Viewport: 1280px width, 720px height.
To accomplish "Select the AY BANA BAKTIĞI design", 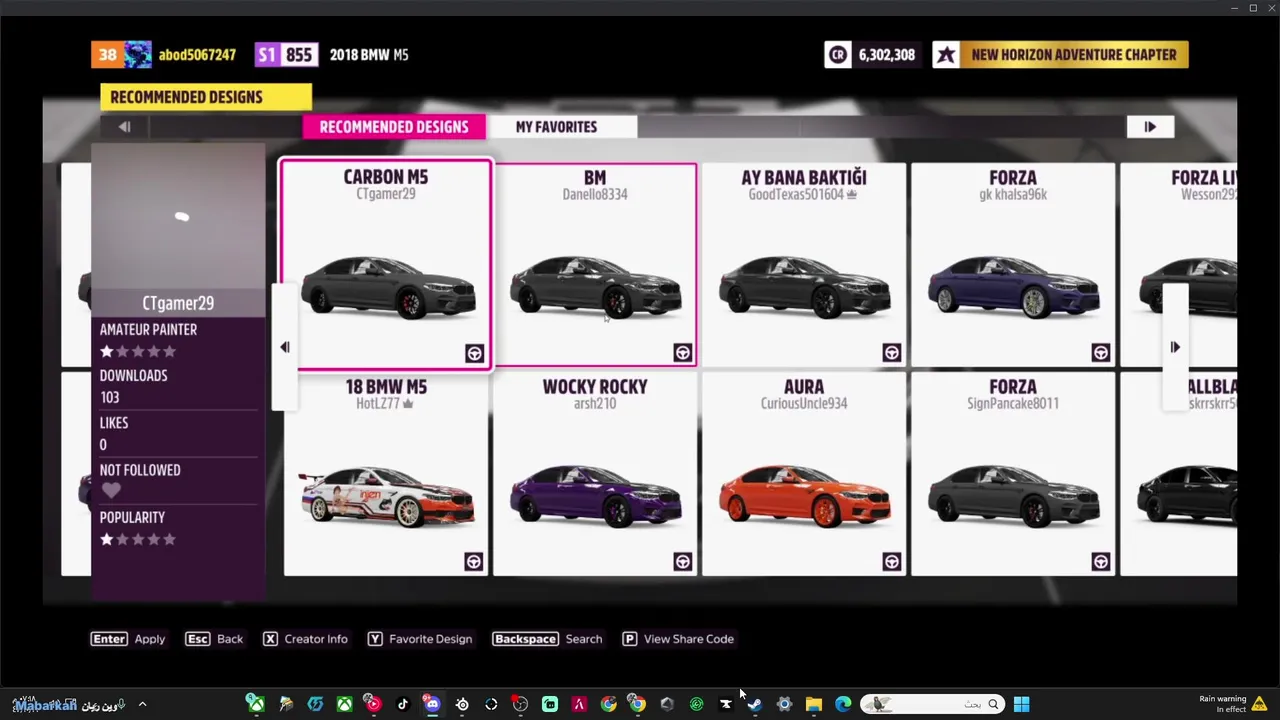I will point(804,264).
